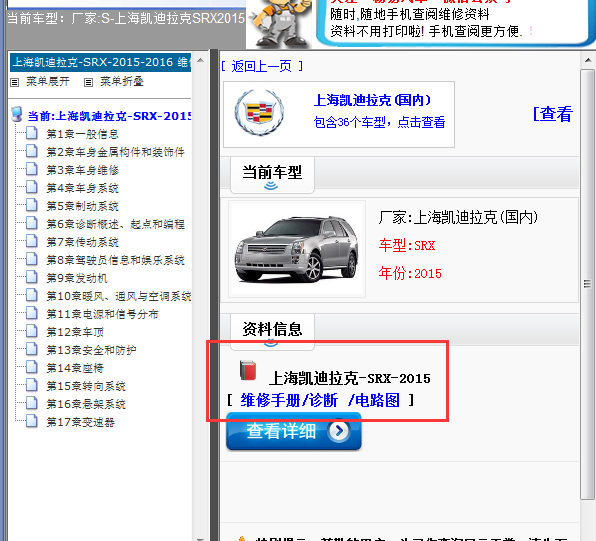This screenshot has width=596, height=541.
Task: Open chapter 第12章车顶
Action: point(75,332)
